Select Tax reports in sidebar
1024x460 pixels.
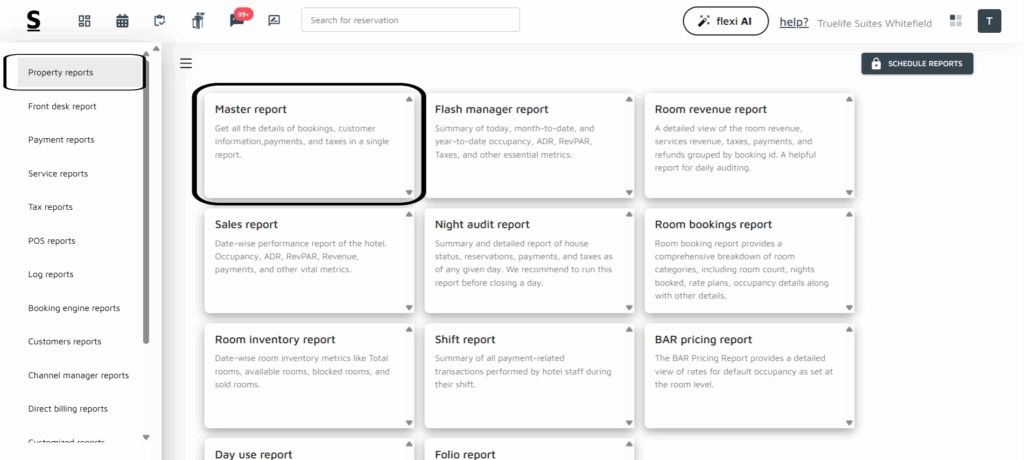50,207
